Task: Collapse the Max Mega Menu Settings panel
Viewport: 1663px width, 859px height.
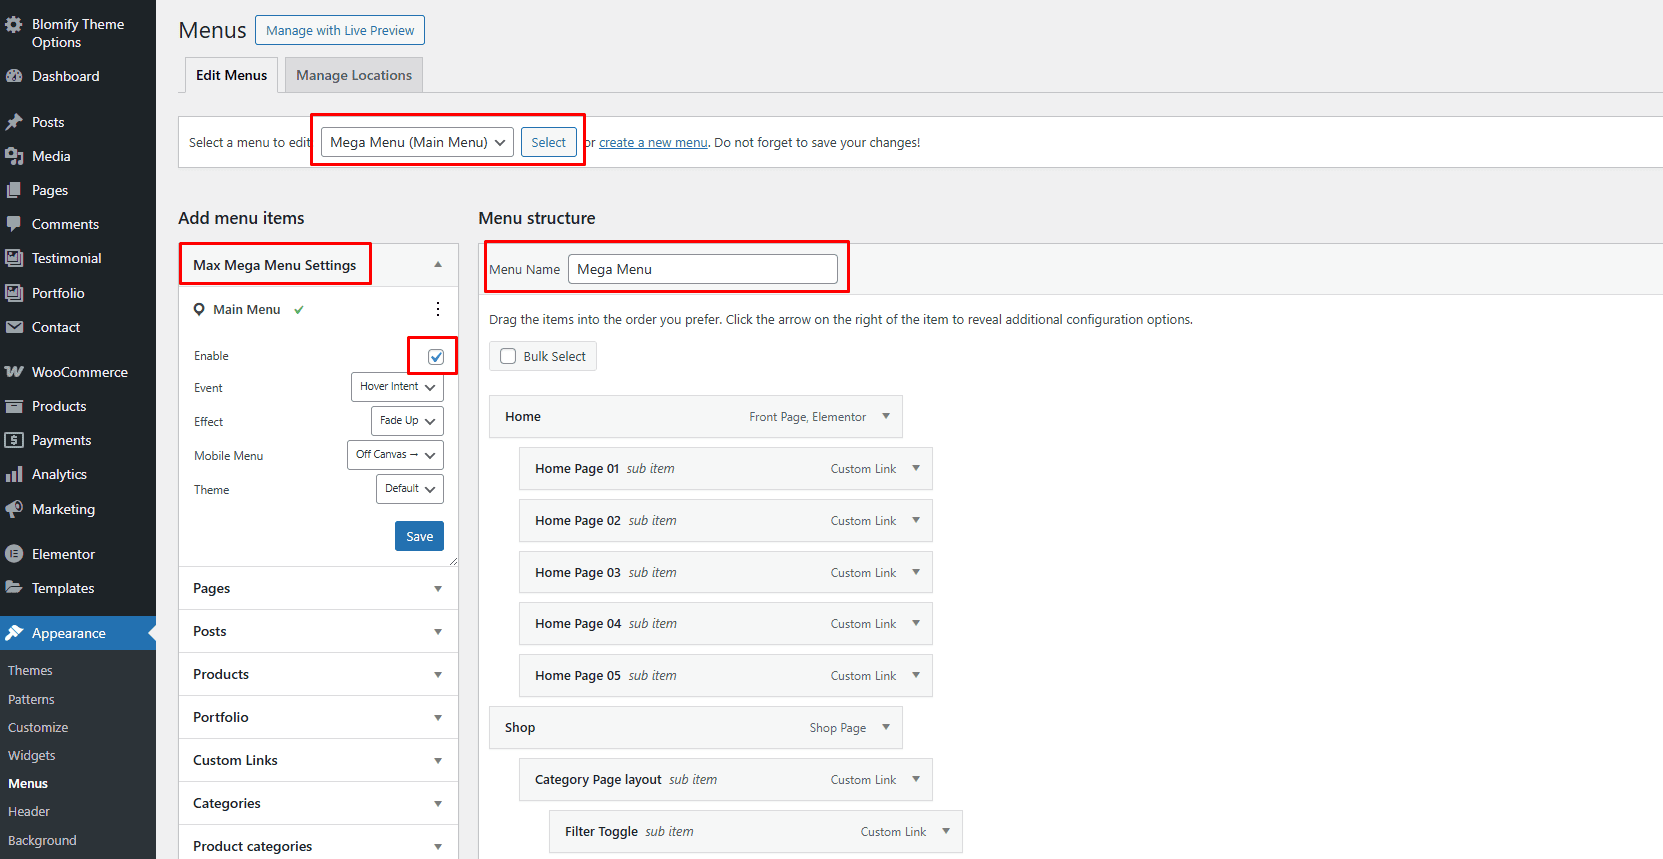Action: coord(438,265)
